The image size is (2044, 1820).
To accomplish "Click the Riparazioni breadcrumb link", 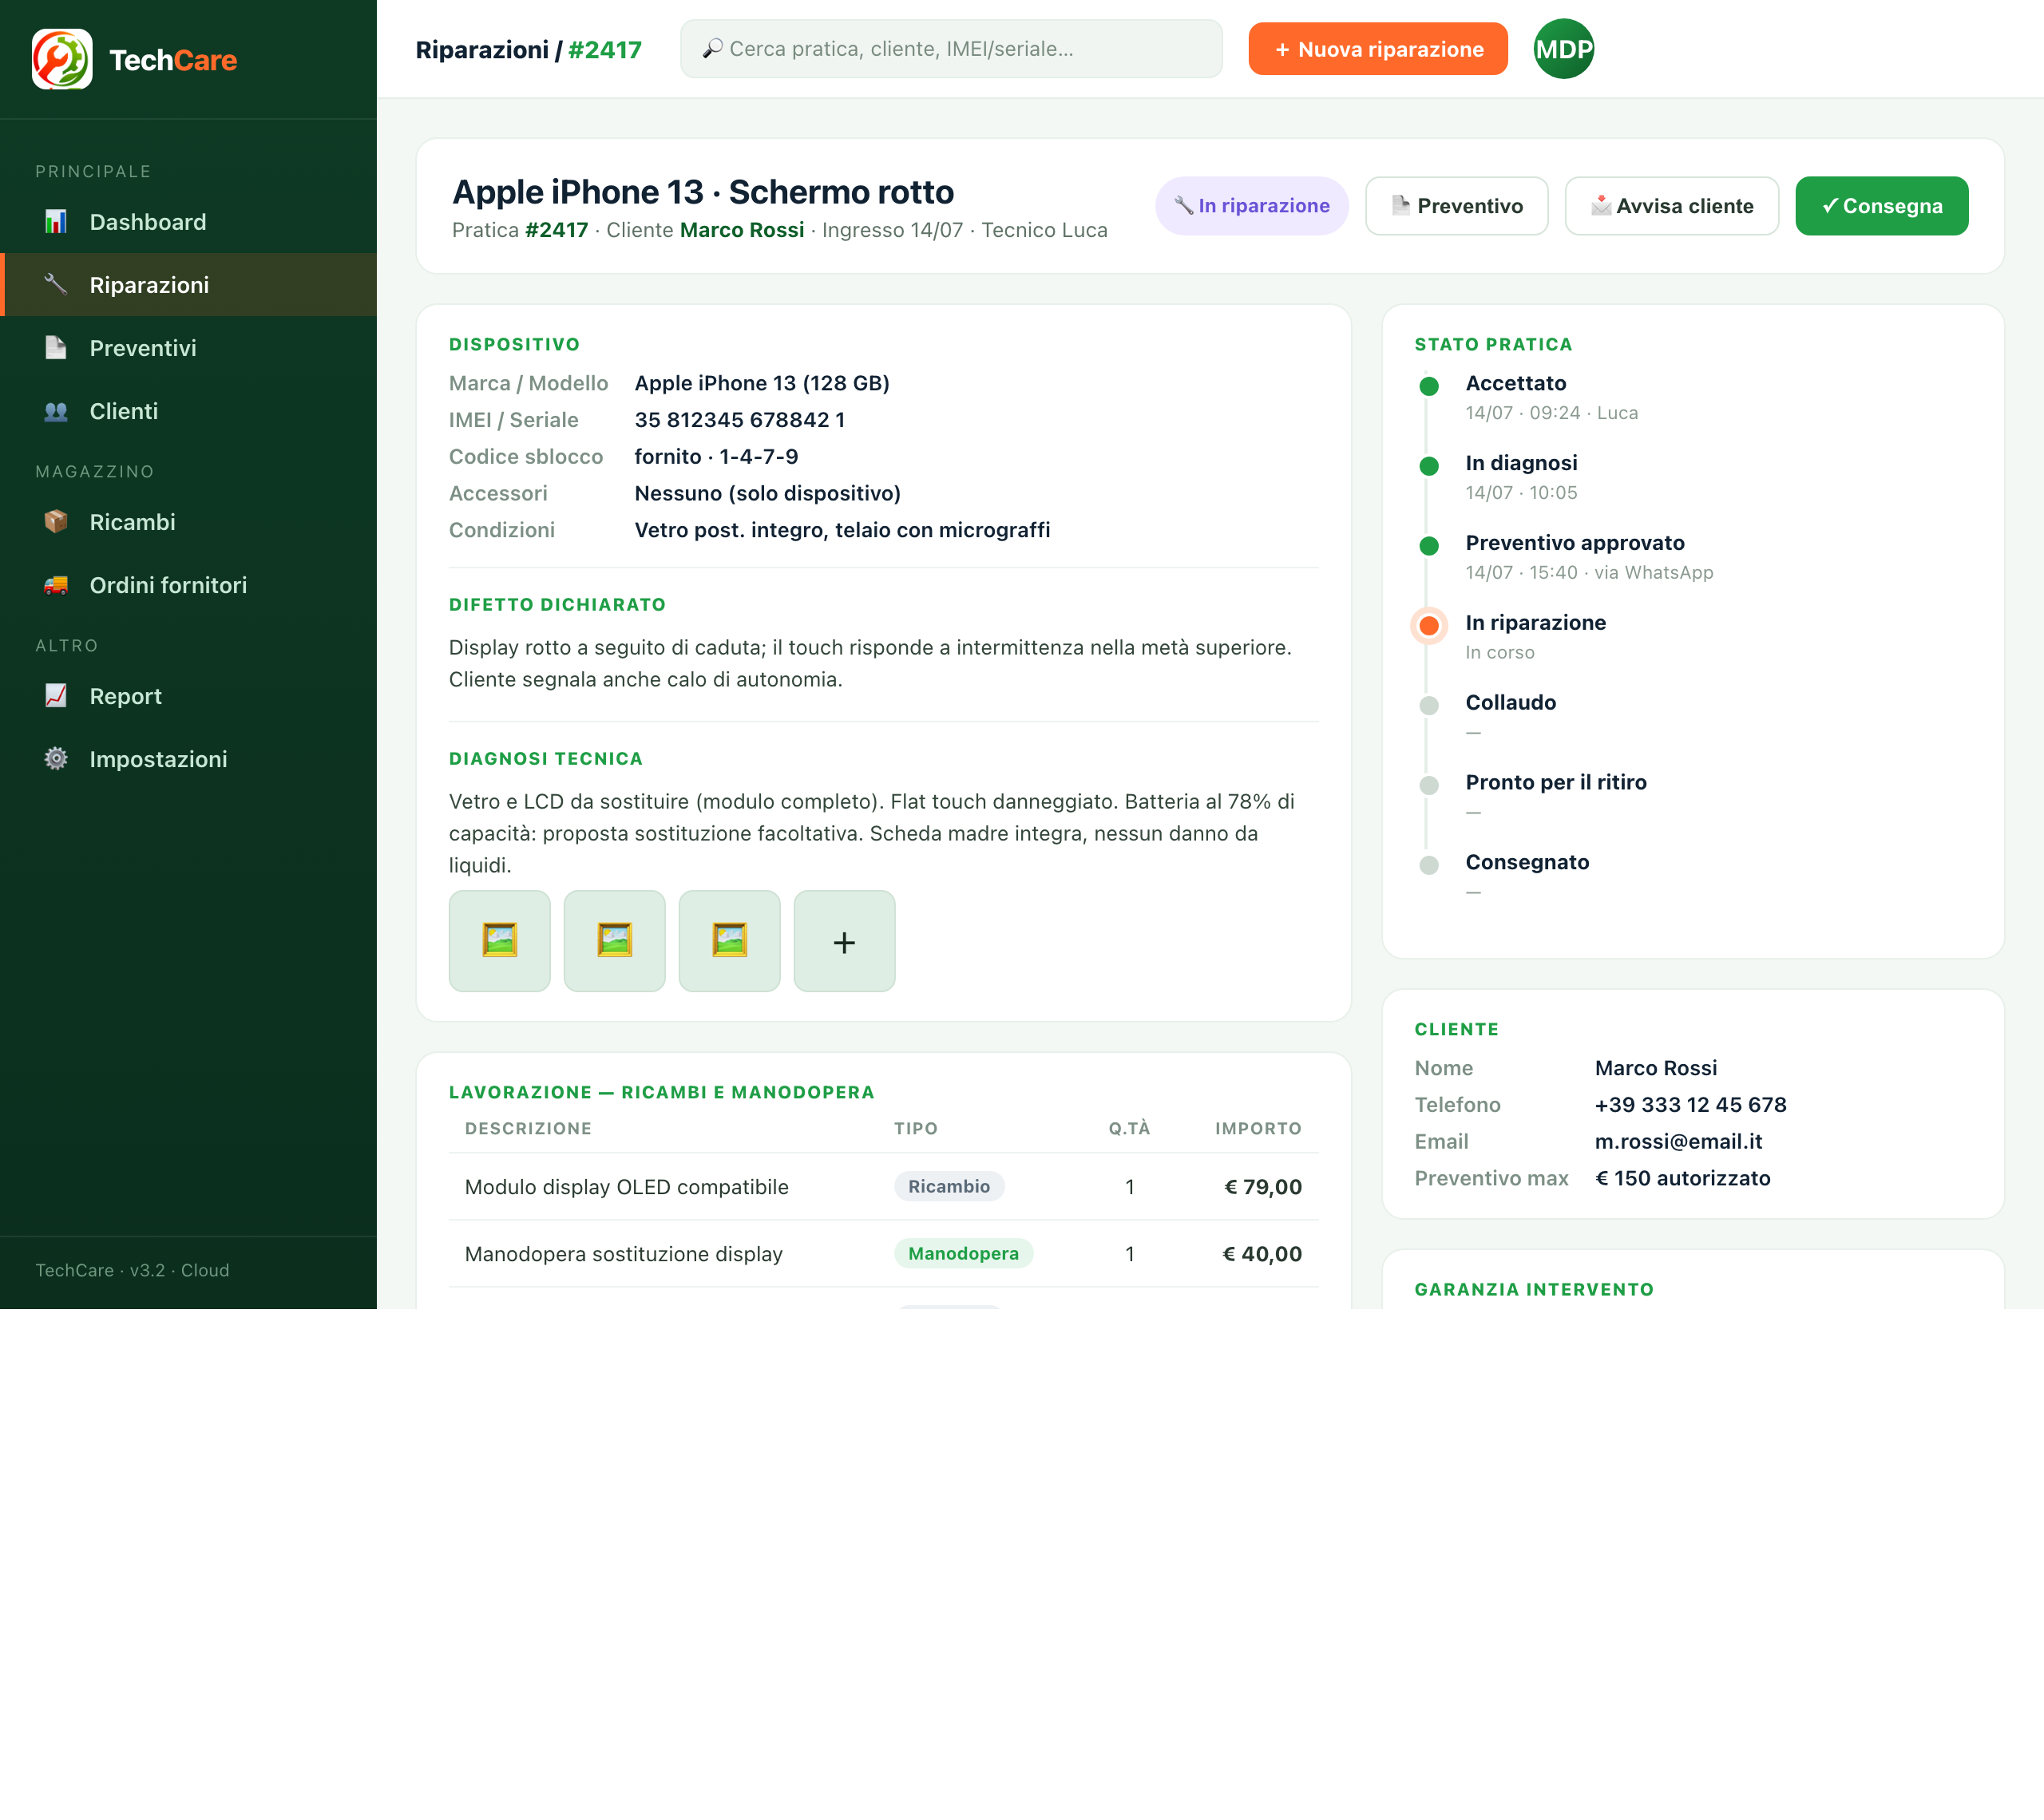I will point(482,50).
